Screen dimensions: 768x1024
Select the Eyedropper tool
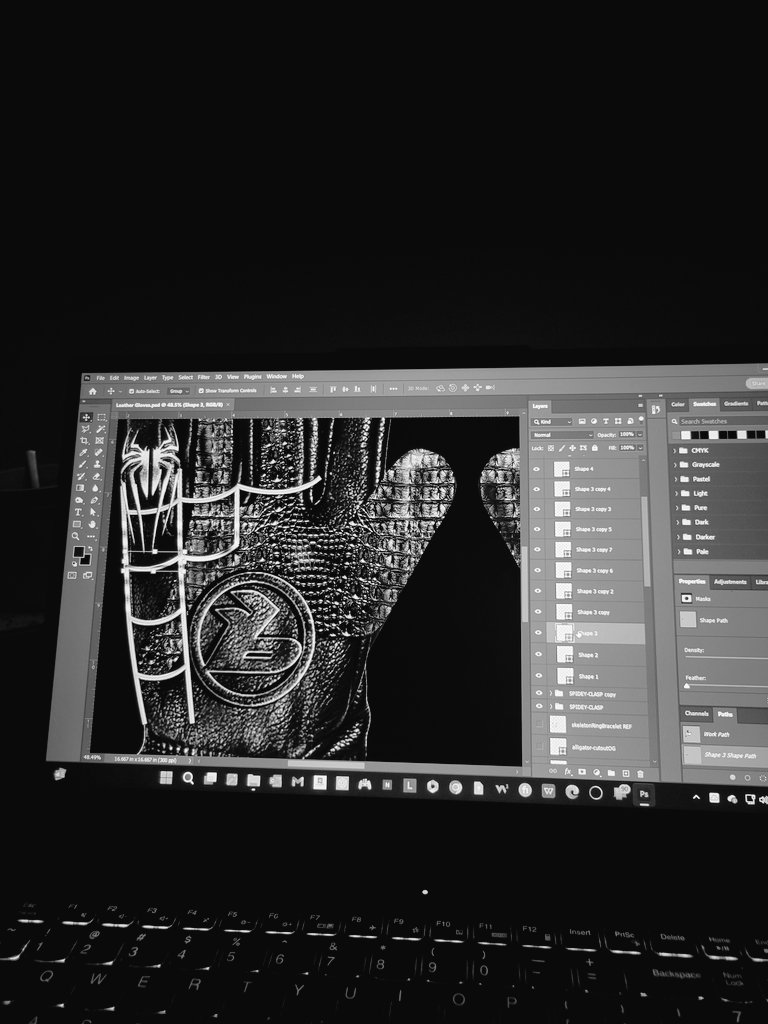[x=84, y=453]
